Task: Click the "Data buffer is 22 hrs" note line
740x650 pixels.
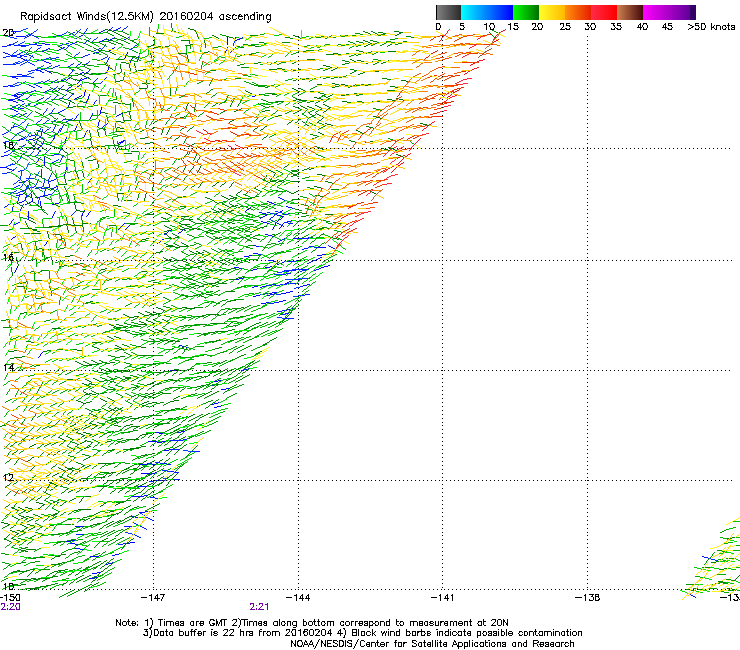Action: [362, 633]
